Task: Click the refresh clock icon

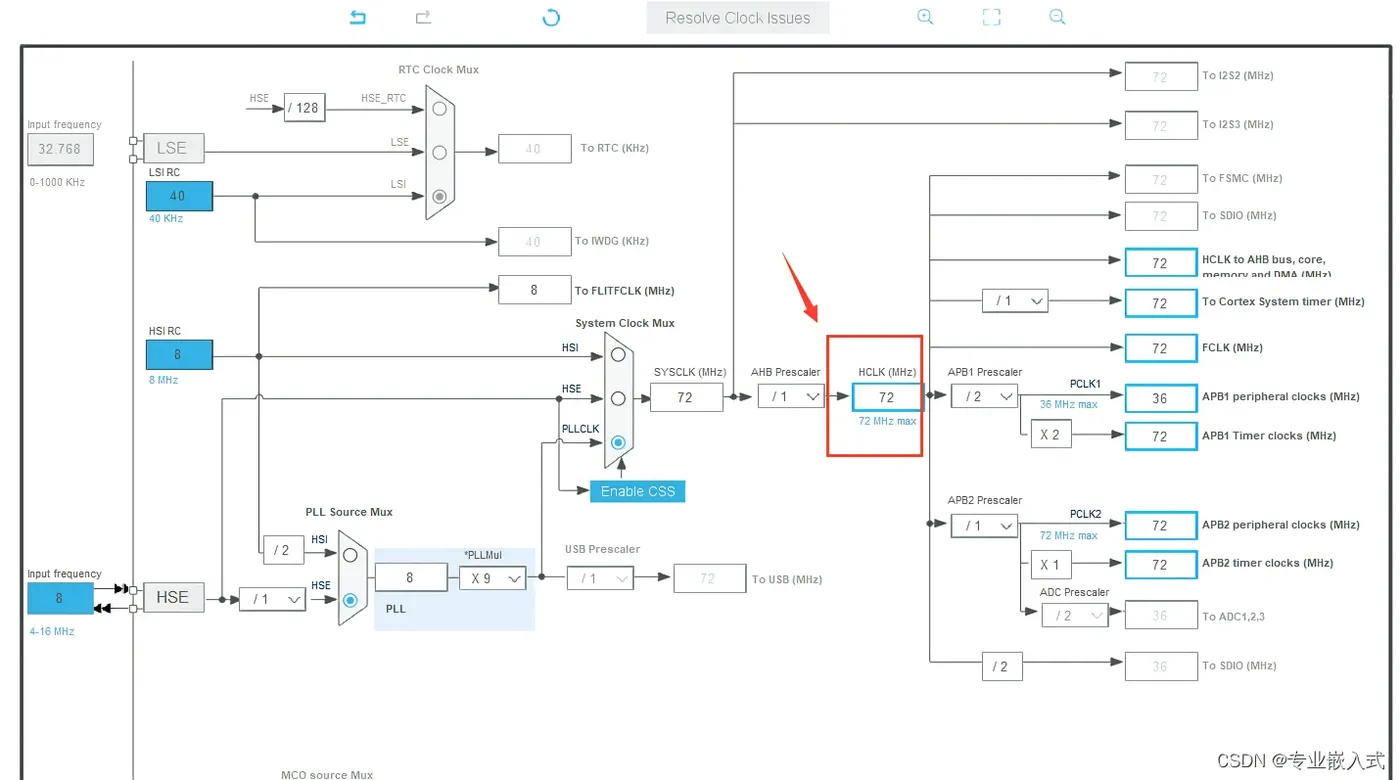Action: pyautogui.click(x=551, y=17)
